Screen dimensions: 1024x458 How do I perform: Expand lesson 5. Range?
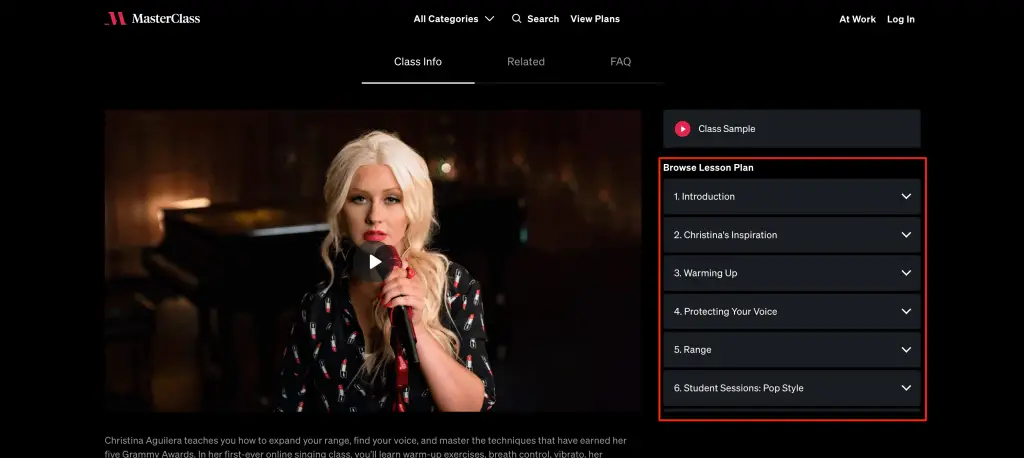(x=792, y=350)
